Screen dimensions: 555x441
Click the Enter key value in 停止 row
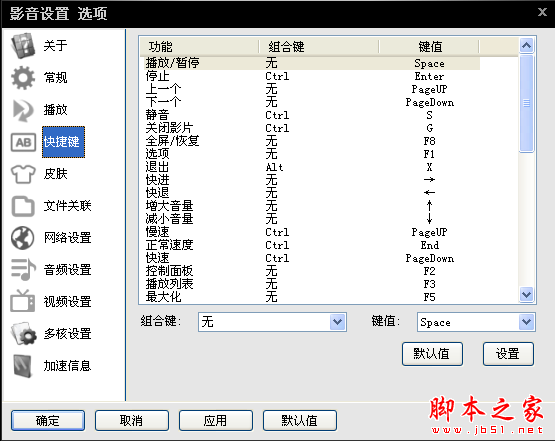pyautogui.click(x=429, y=76)
